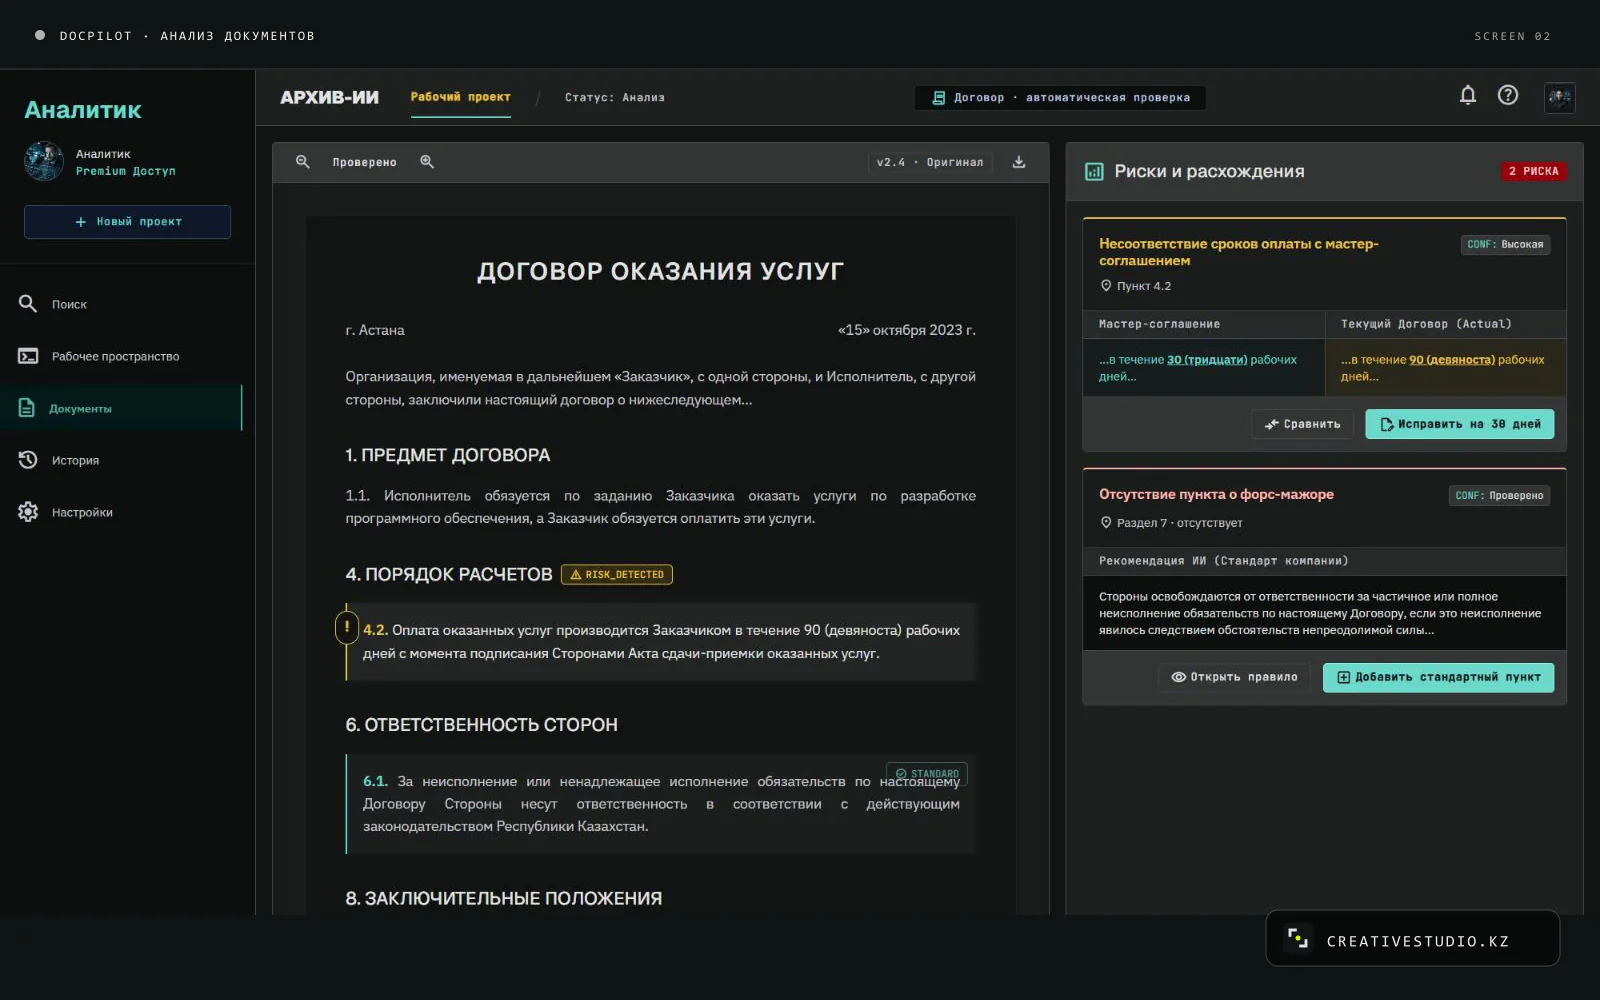Click the Сравнить button
Screen dimensions: 1600x1000
pyautogui.click(x=1302, y=424)
